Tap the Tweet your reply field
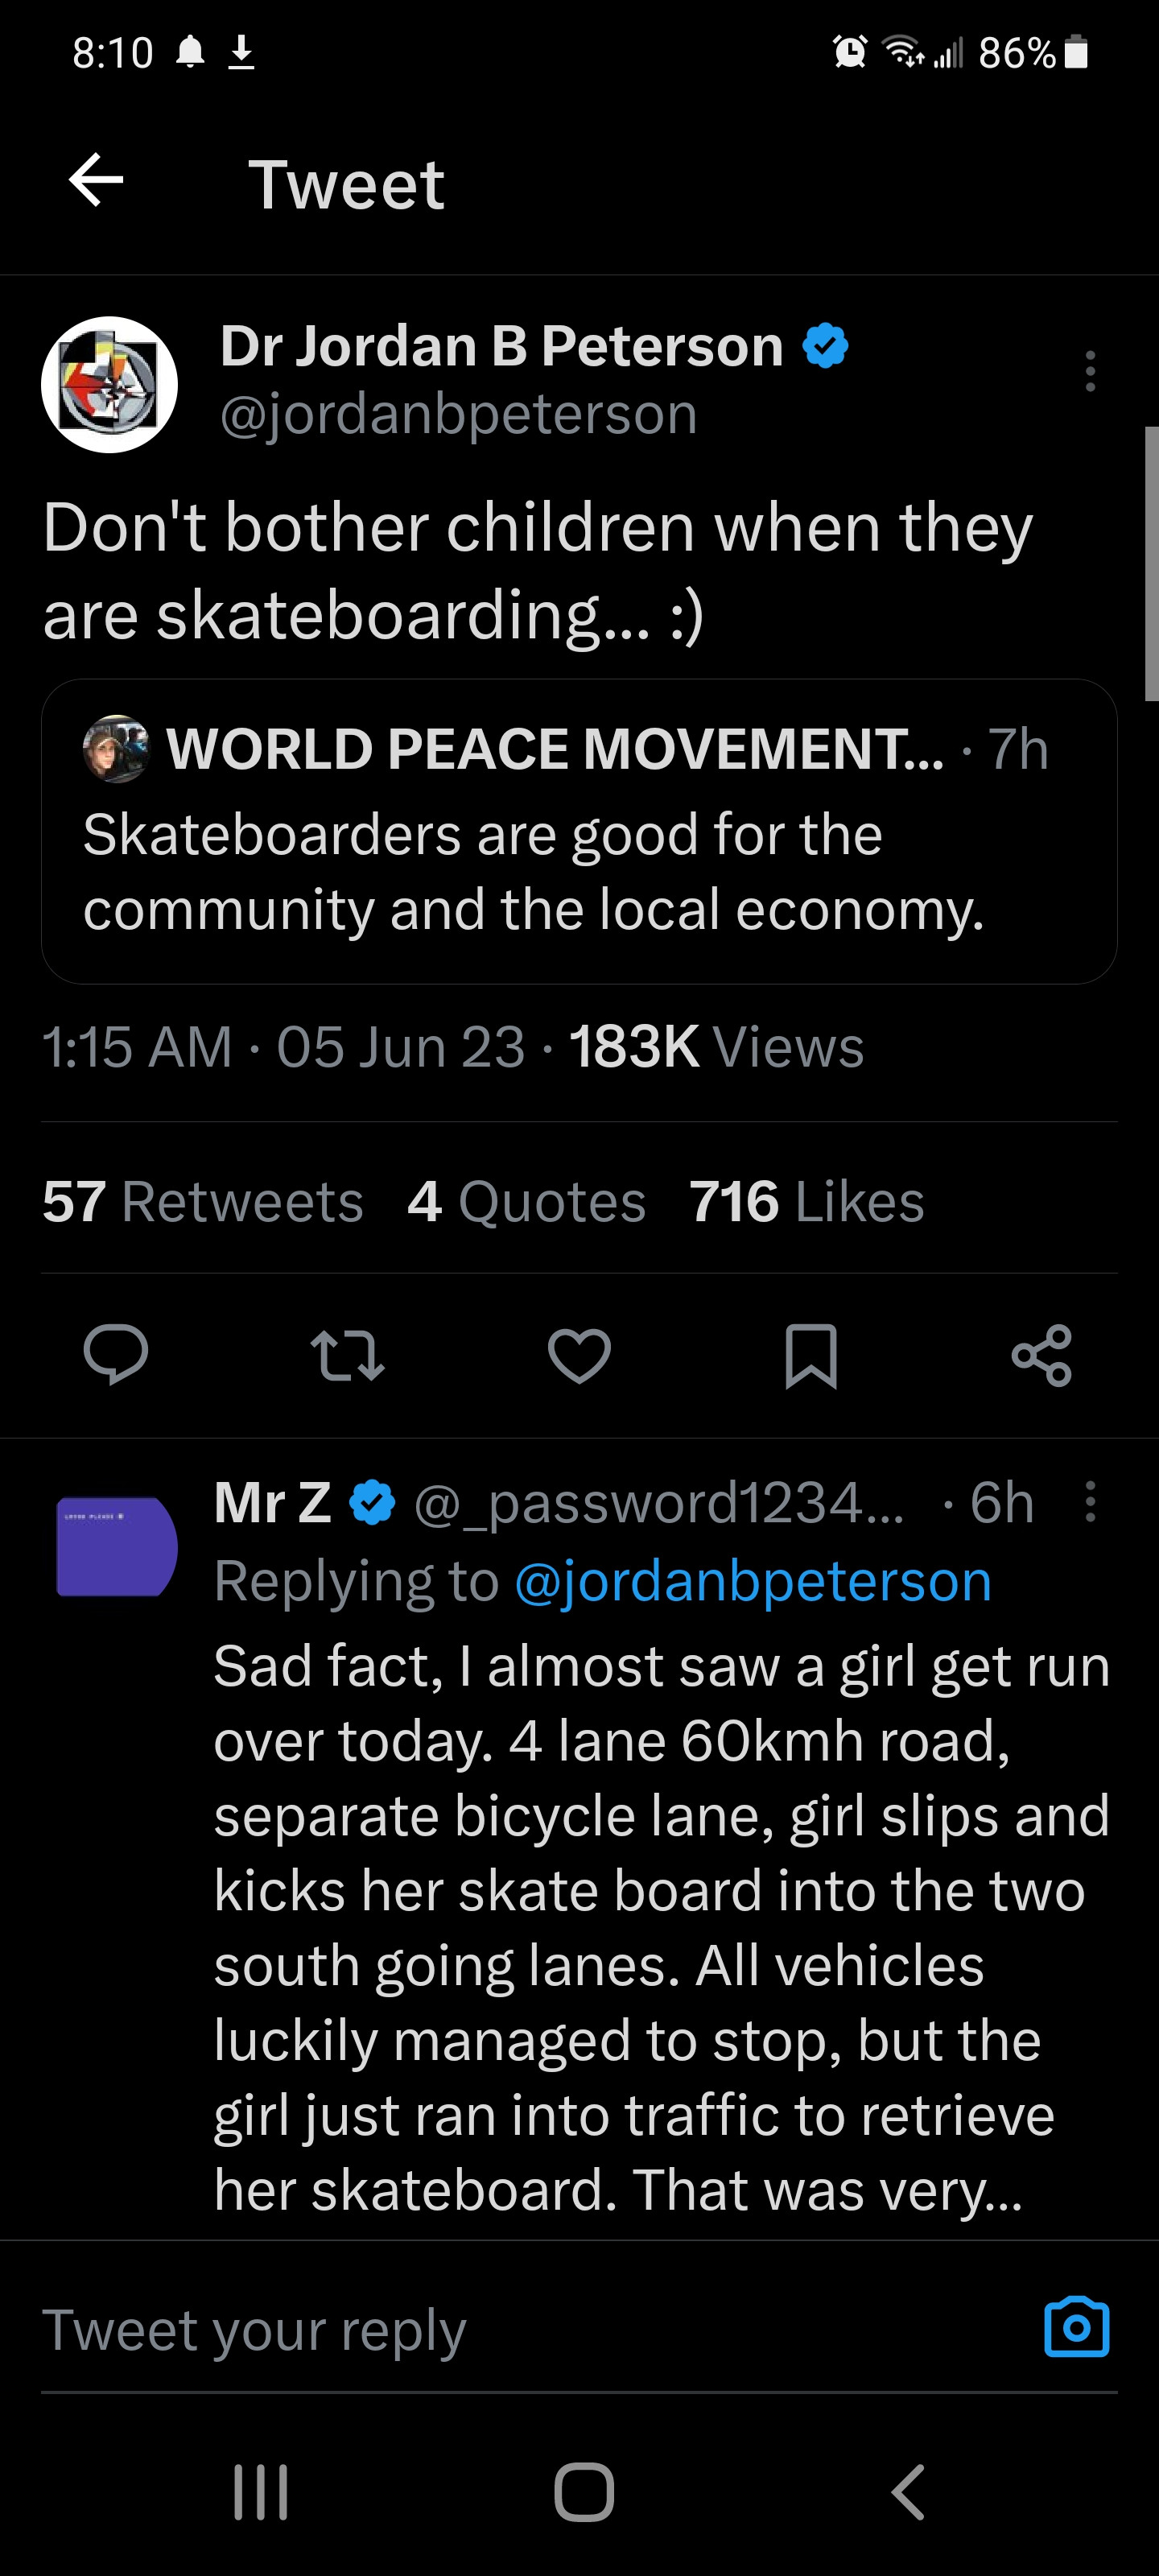 point(500,2330)
